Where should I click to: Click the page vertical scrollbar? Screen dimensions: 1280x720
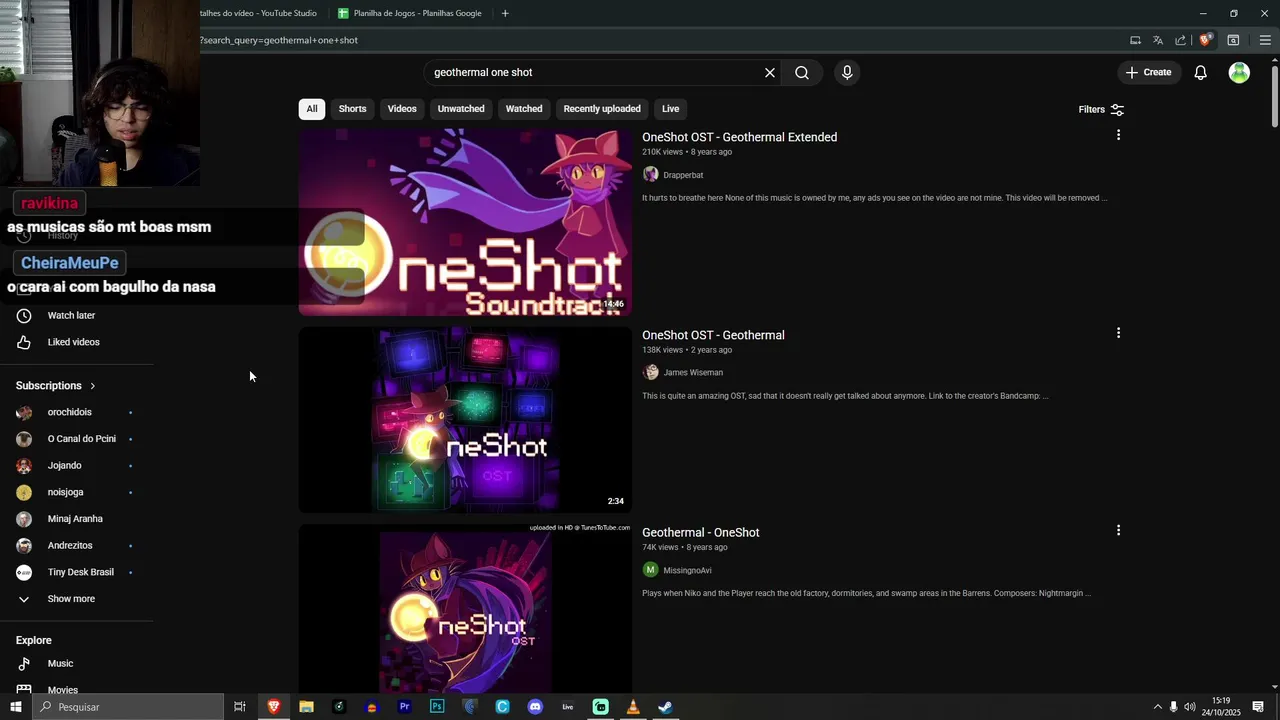click(1274, 95)
